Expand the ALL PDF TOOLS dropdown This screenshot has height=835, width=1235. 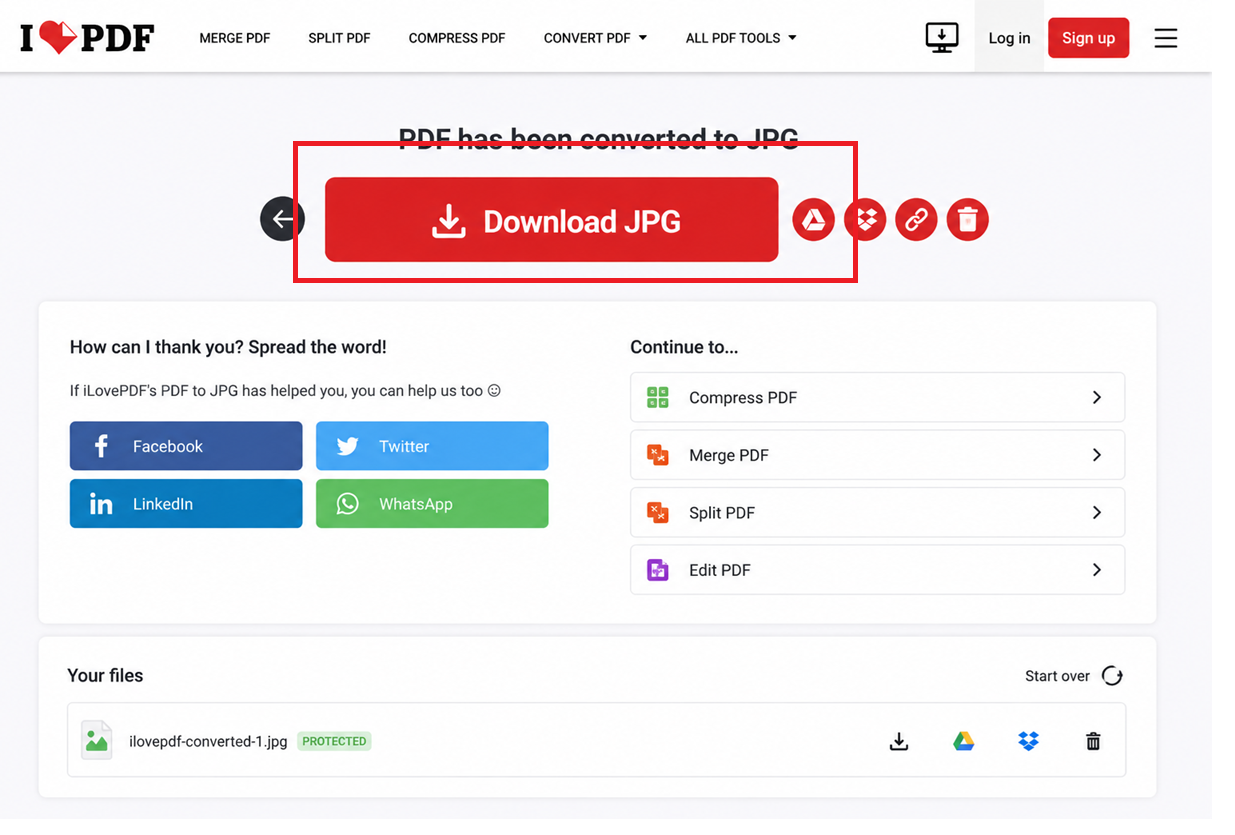click(x=741, y=38)
